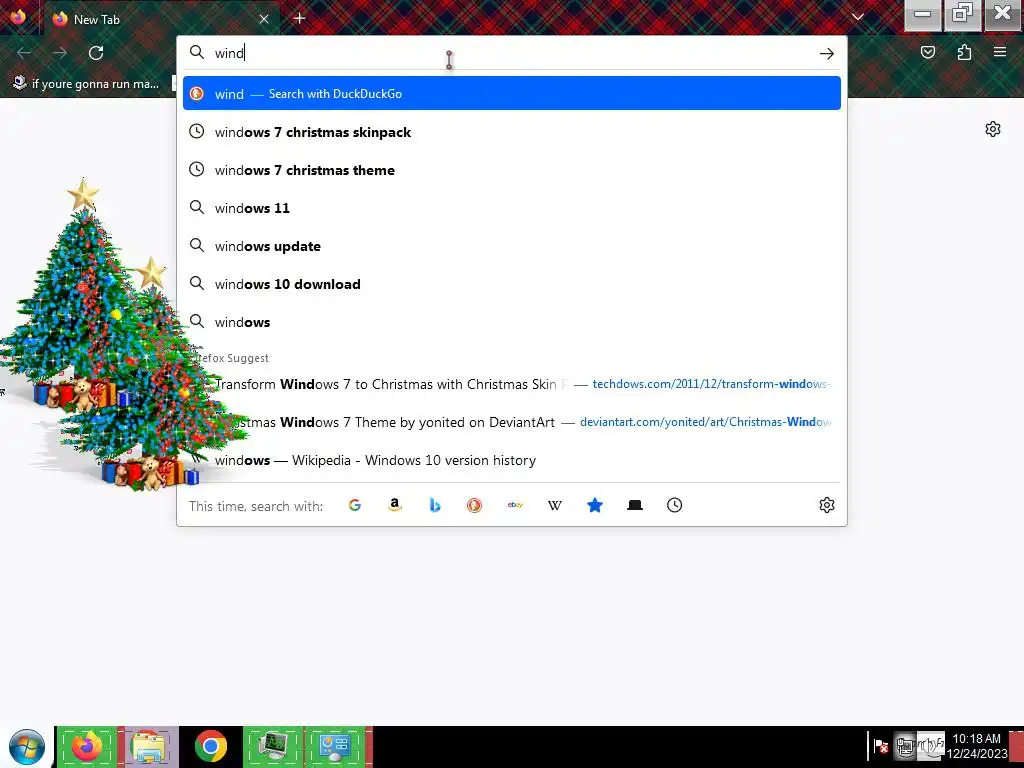Viewport: 1024px width, 768px height.
Task: Go forward one page
Action: (60, 53)
